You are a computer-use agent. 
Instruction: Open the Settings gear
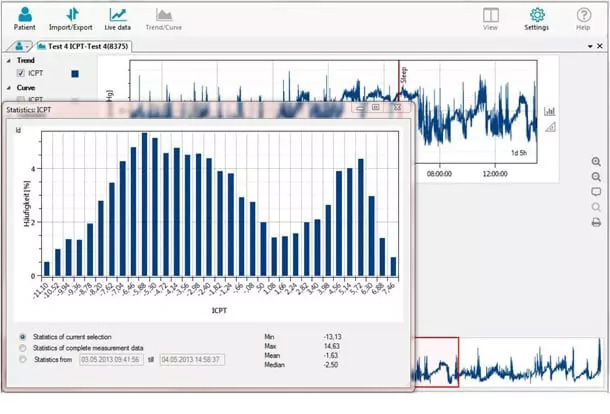tap(536, 19)
